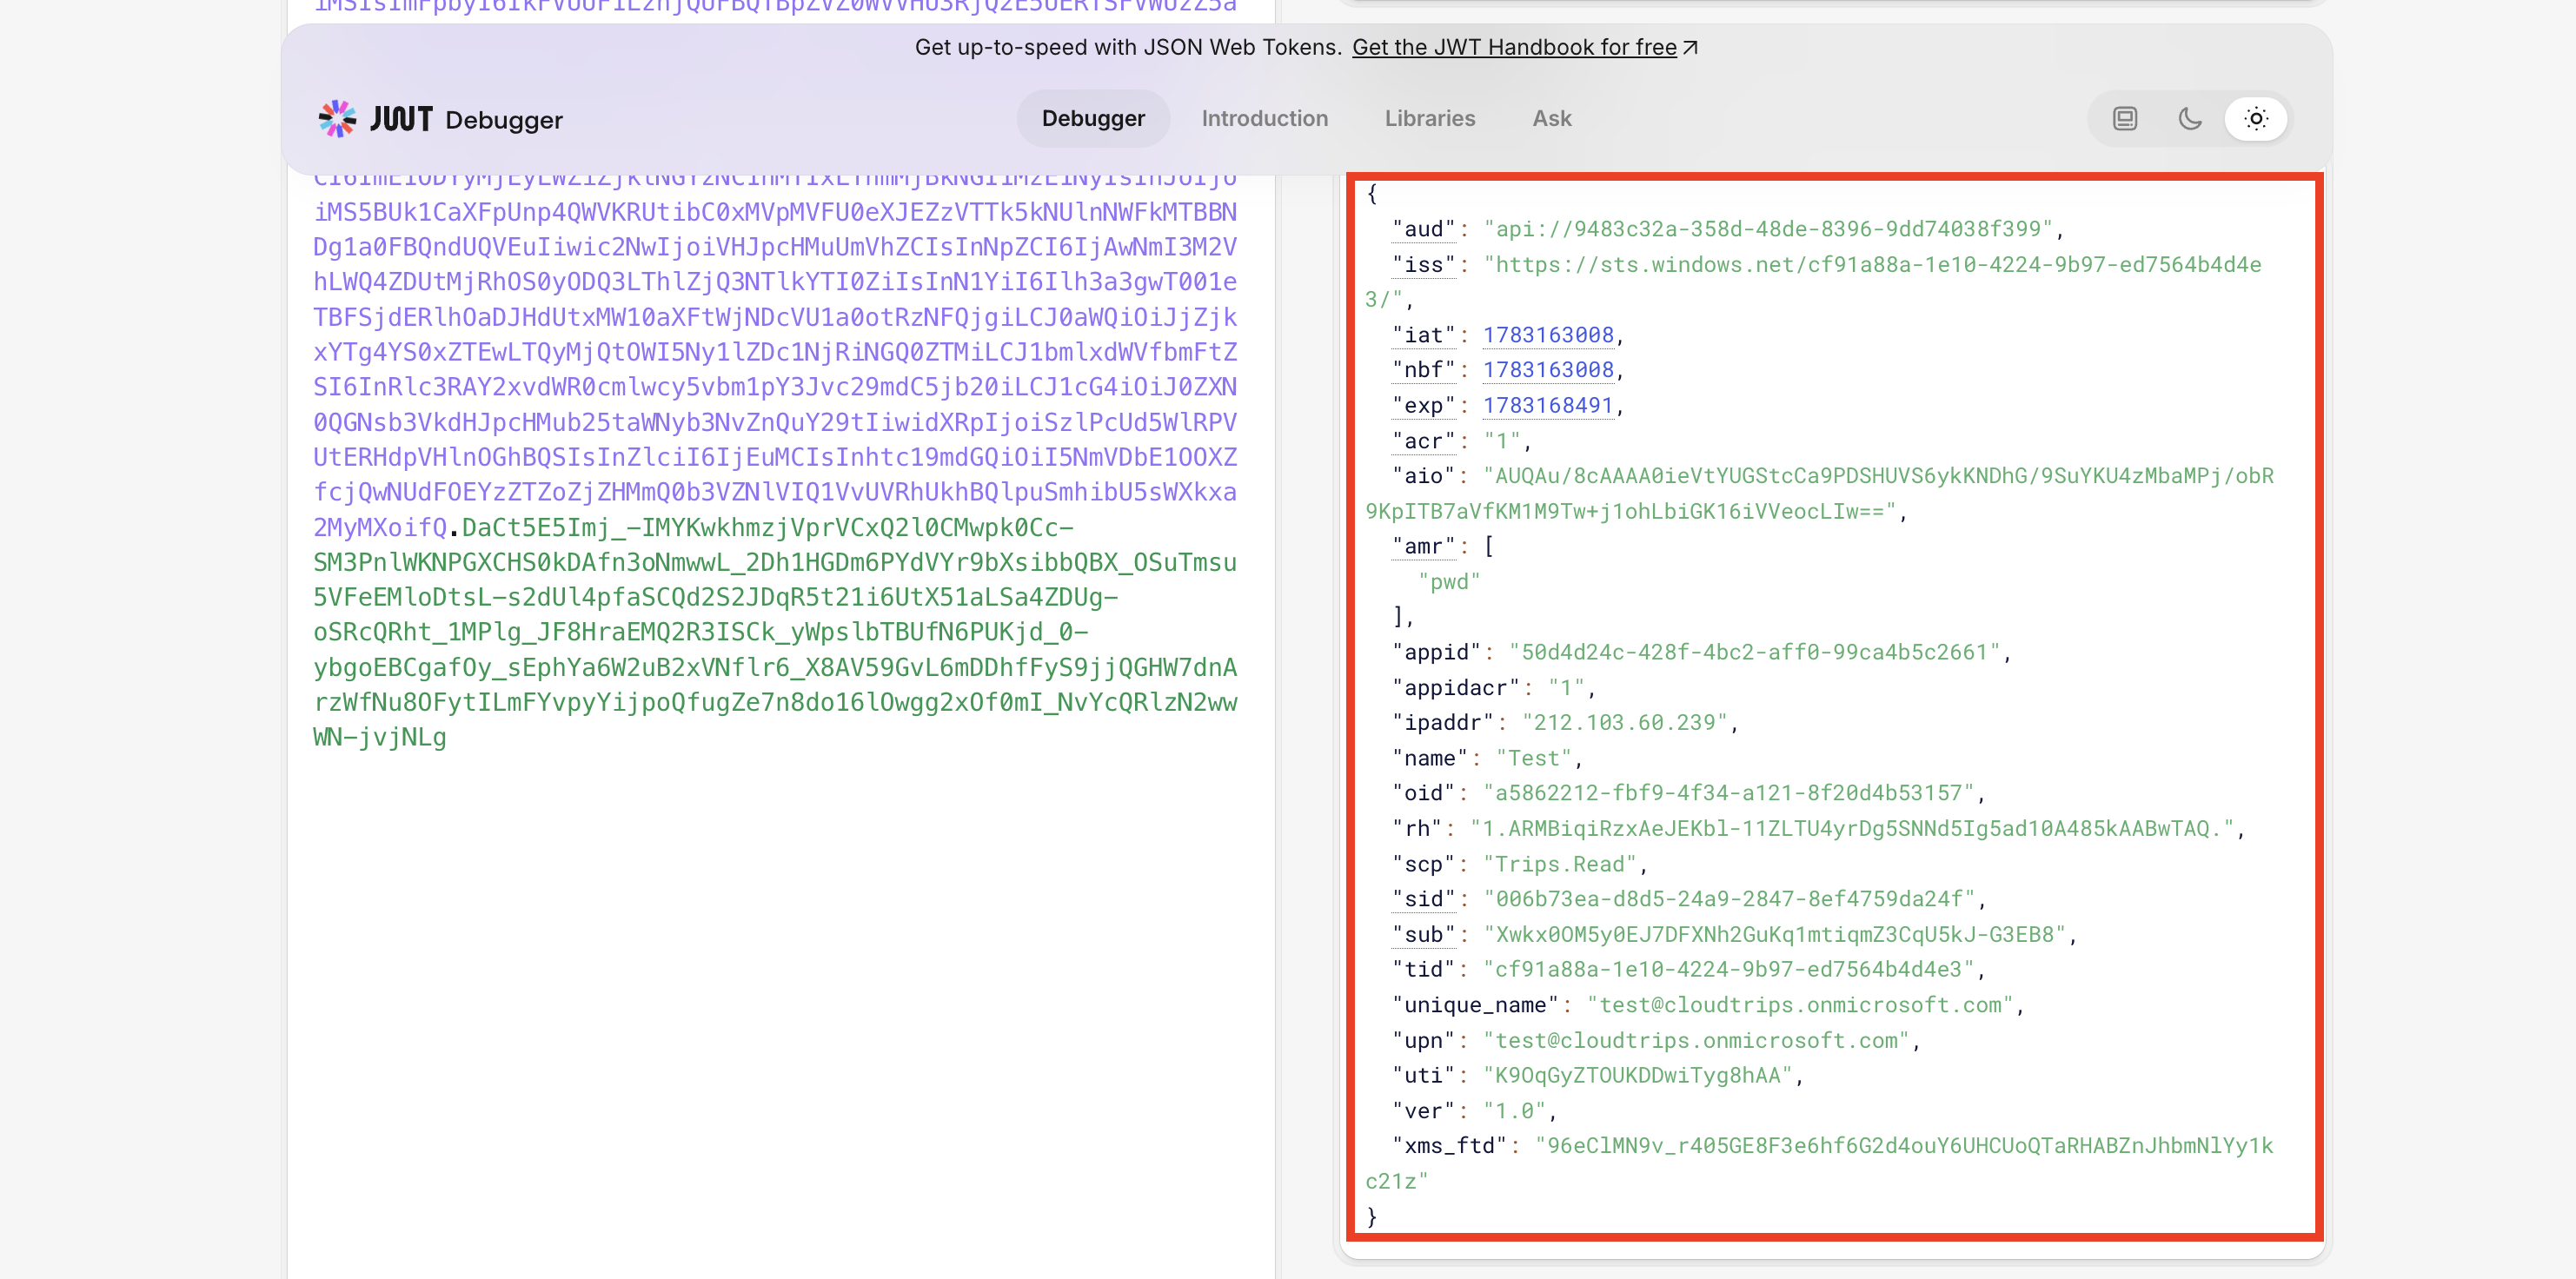The height and width of the screenshot is (1279, 2576).
Task: Click the "aud" claim key
Action: pos(1424,229)
